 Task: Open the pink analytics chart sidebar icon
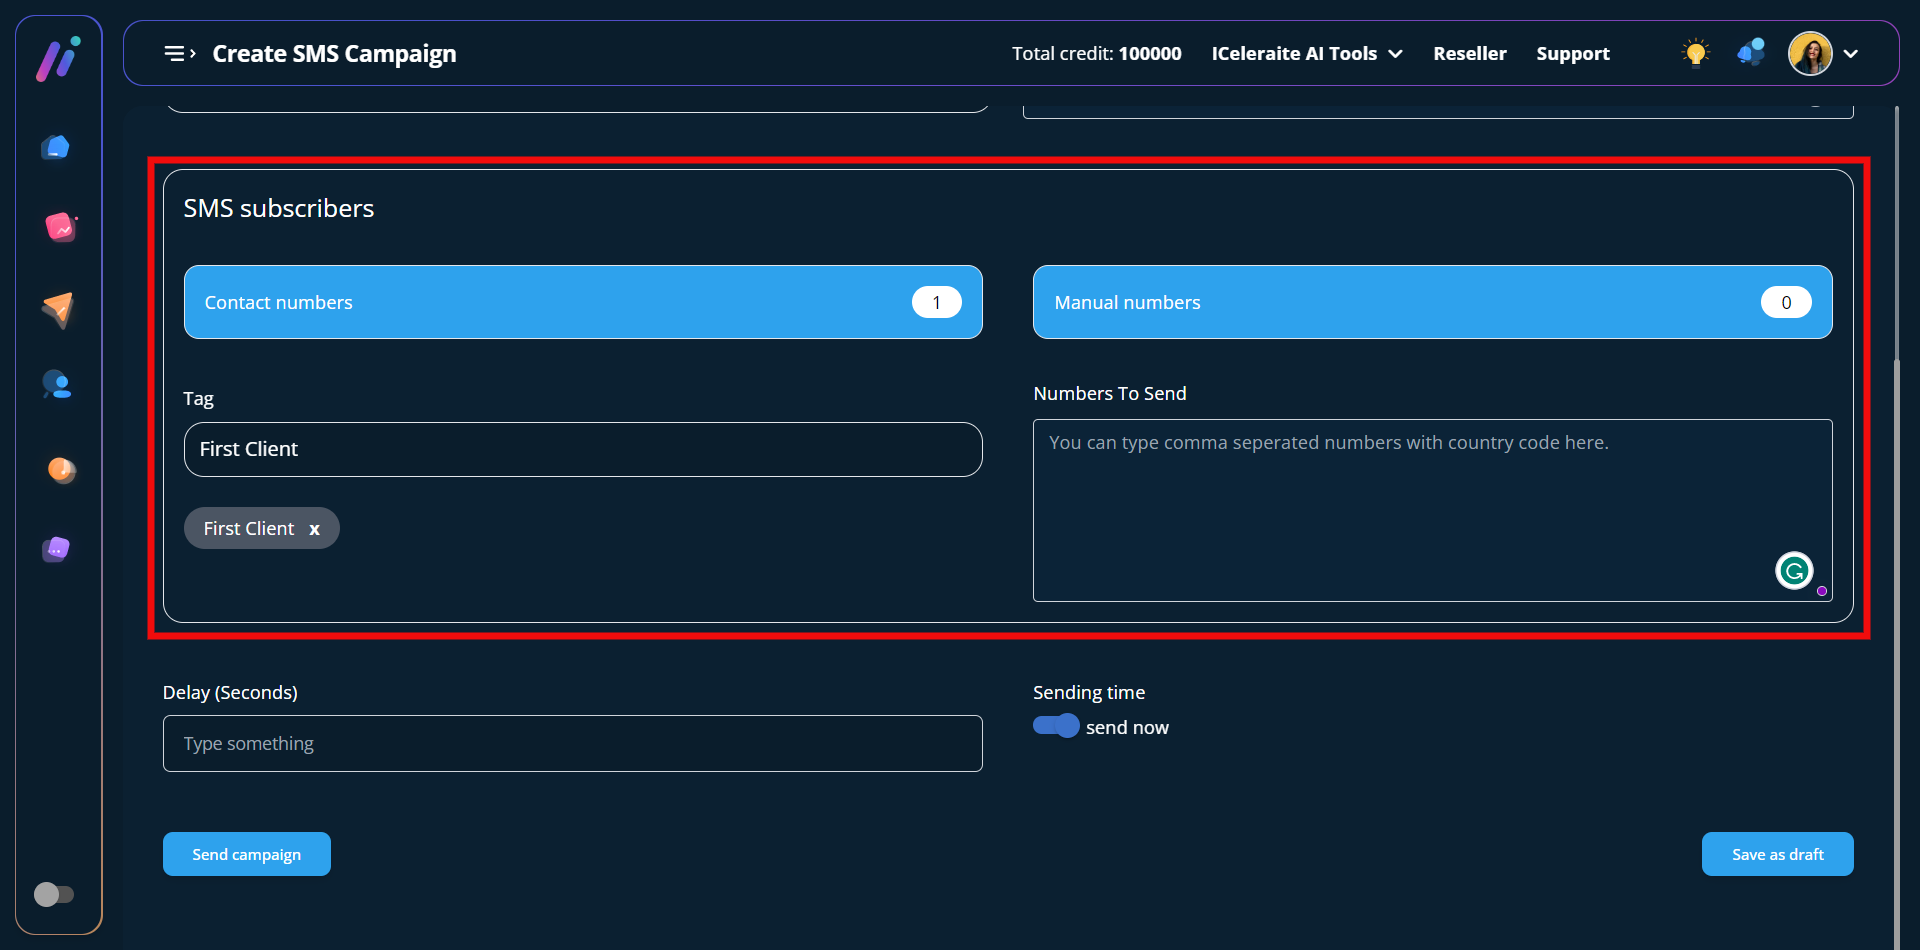60,228
